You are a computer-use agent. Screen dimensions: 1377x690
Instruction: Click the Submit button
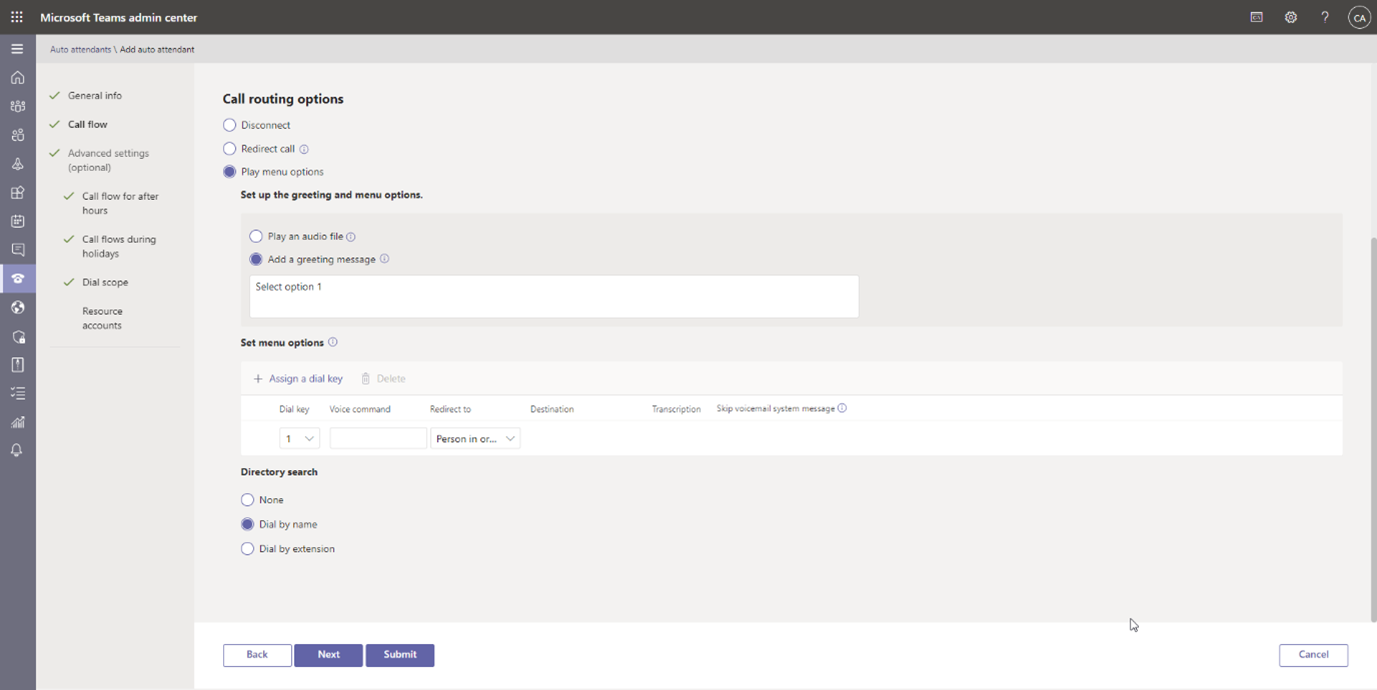(400, 655)
